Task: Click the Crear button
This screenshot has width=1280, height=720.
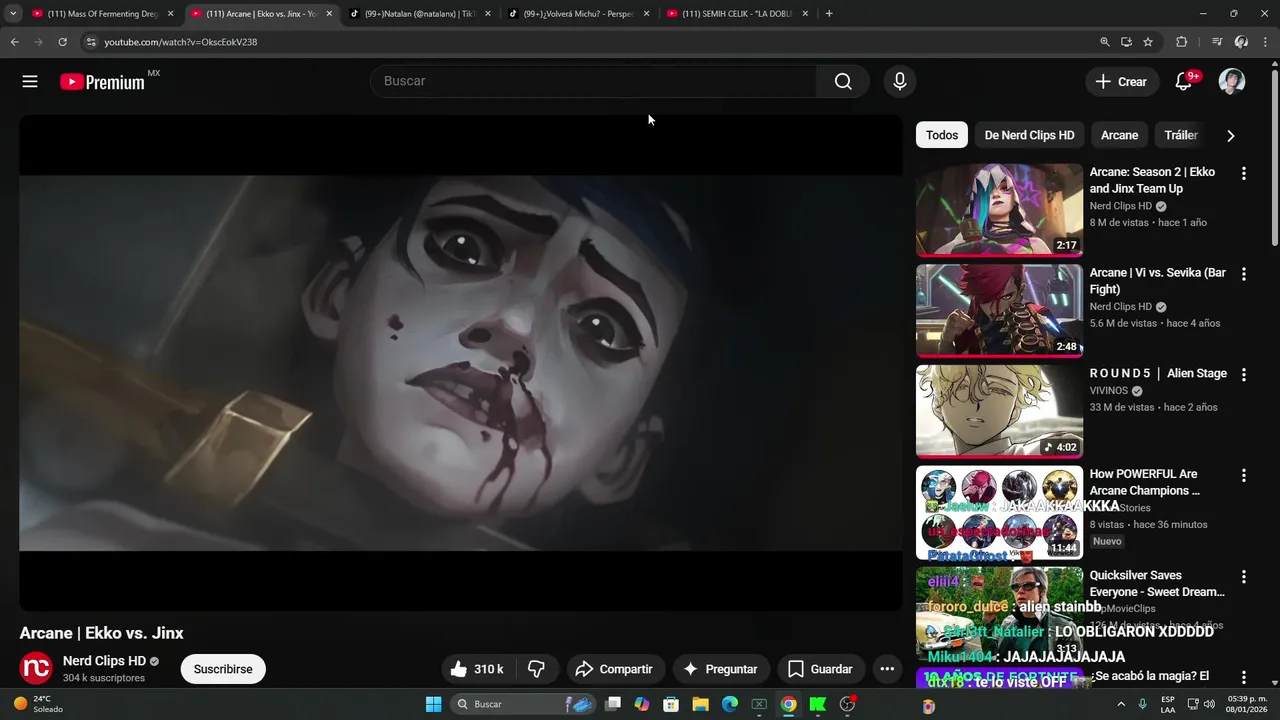Action: [x=1122, y=82]
